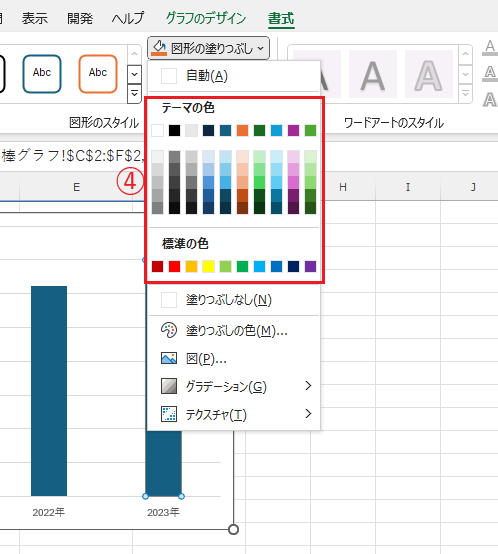Switch to グラフのデザイン tab
Viewport: 498px width, 554px height.
pos(206,18)
